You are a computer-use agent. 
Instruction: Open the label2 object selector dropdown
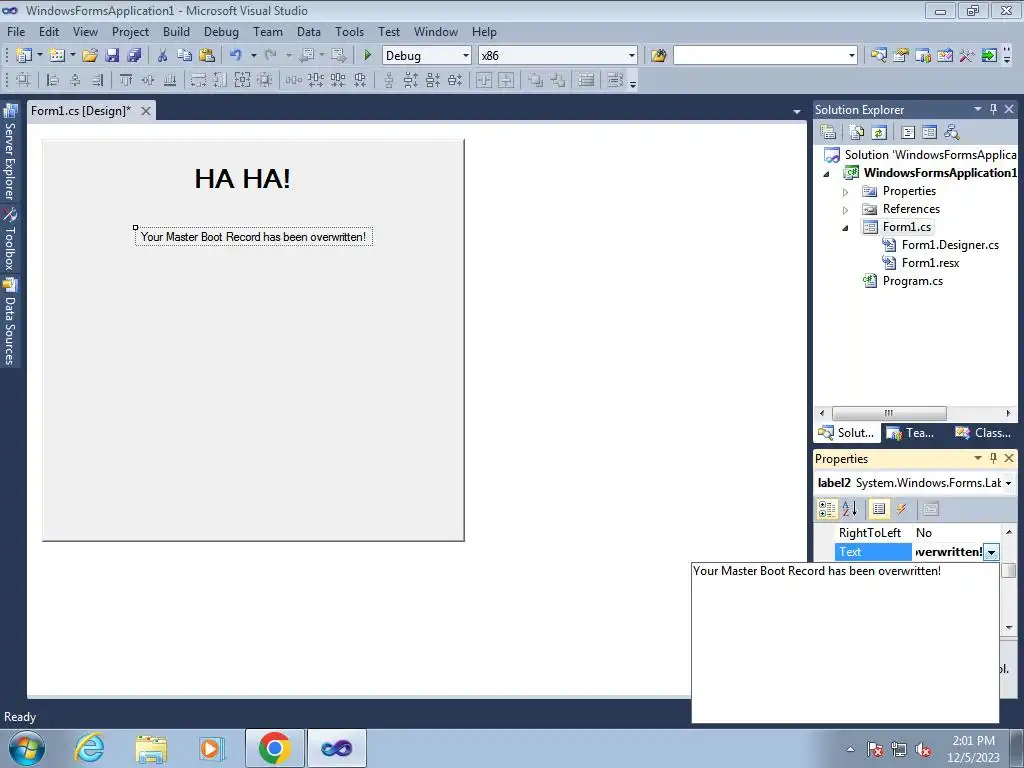tap(1008, 483)
